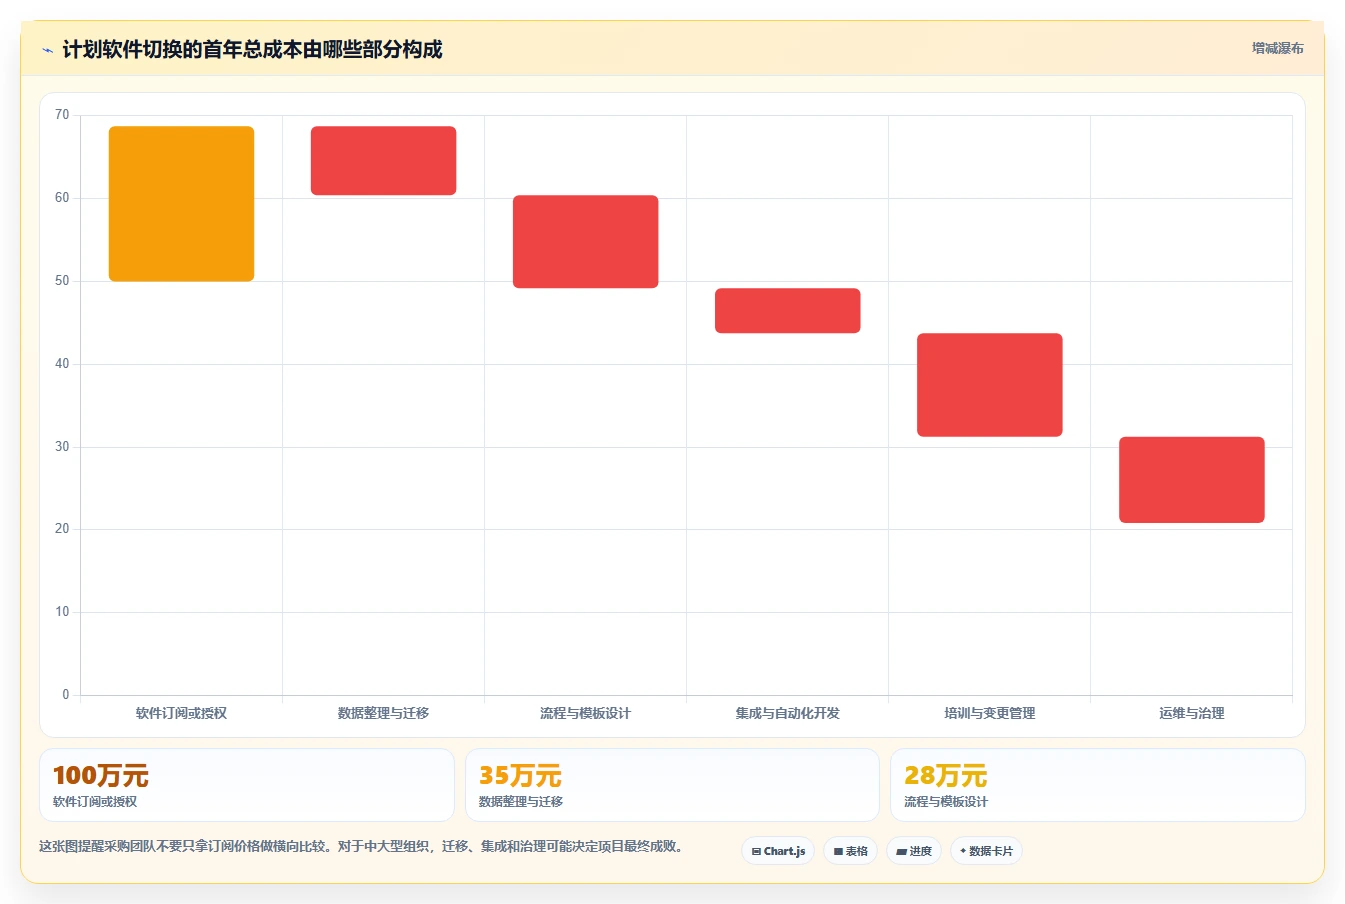Open the 35万元 数据整理与迁移 card
The image size is (1345, 904).
click(x=672, y=785)
